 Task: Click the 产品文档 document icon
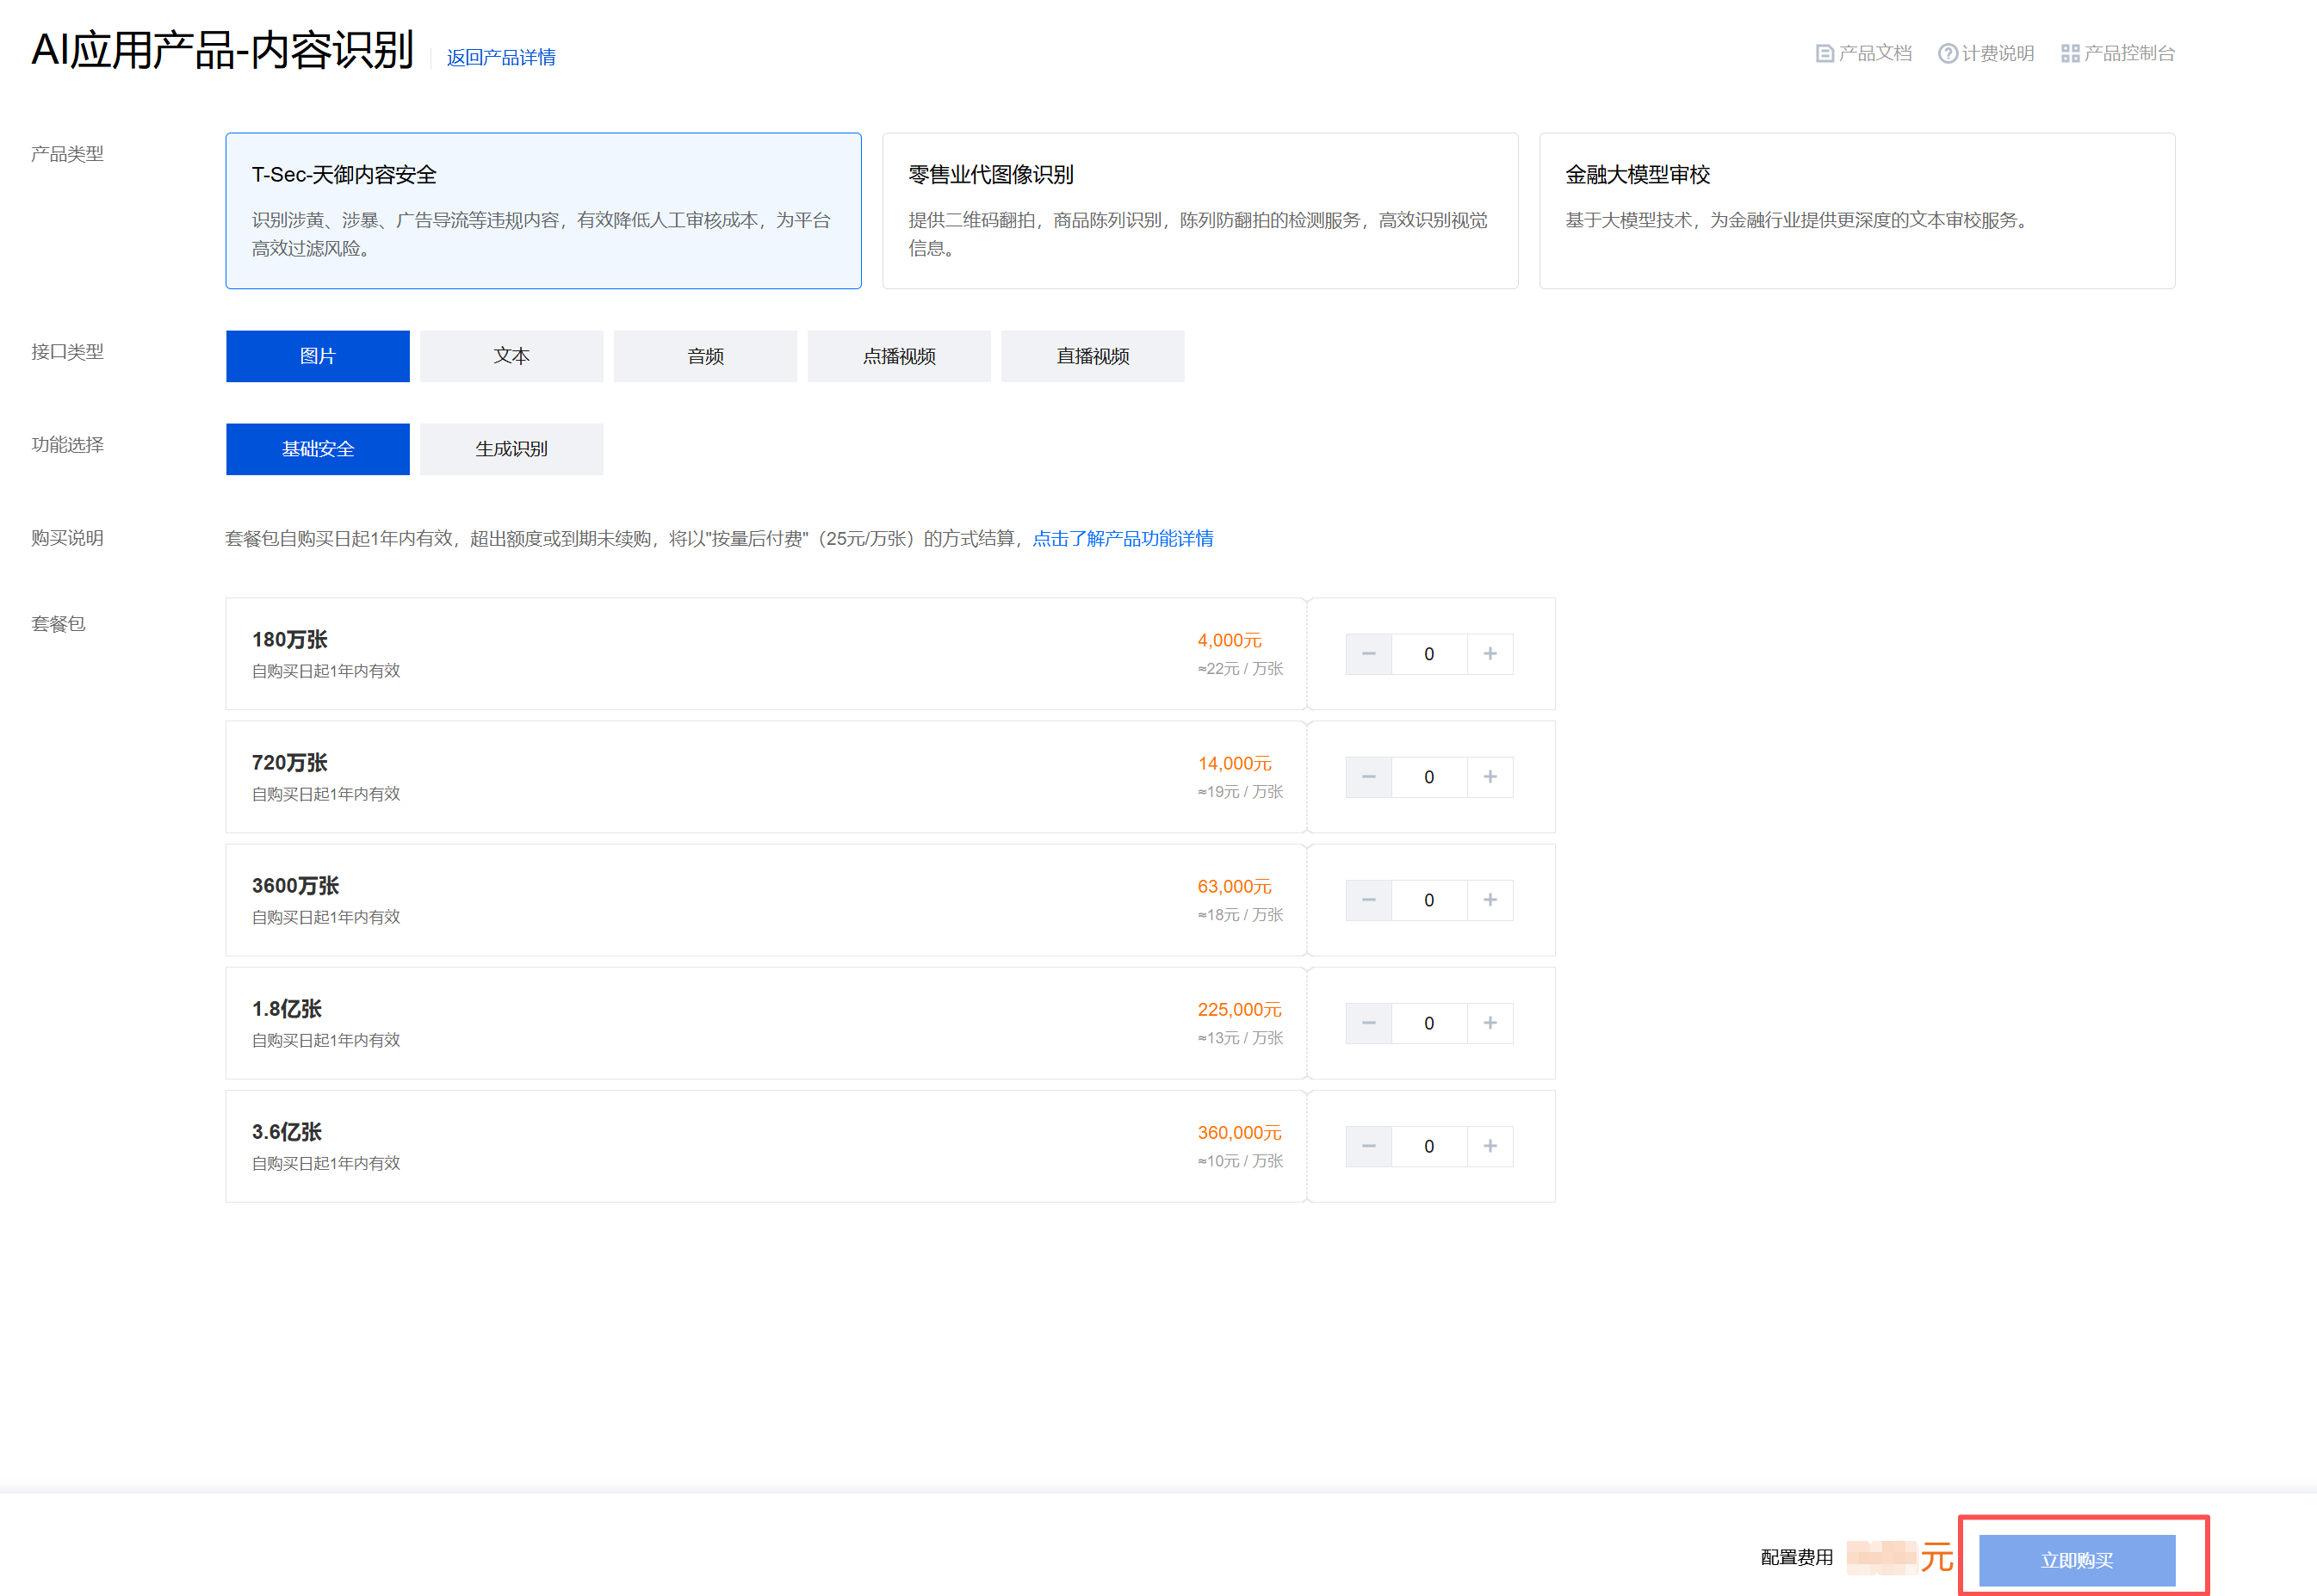(1824, 54)
